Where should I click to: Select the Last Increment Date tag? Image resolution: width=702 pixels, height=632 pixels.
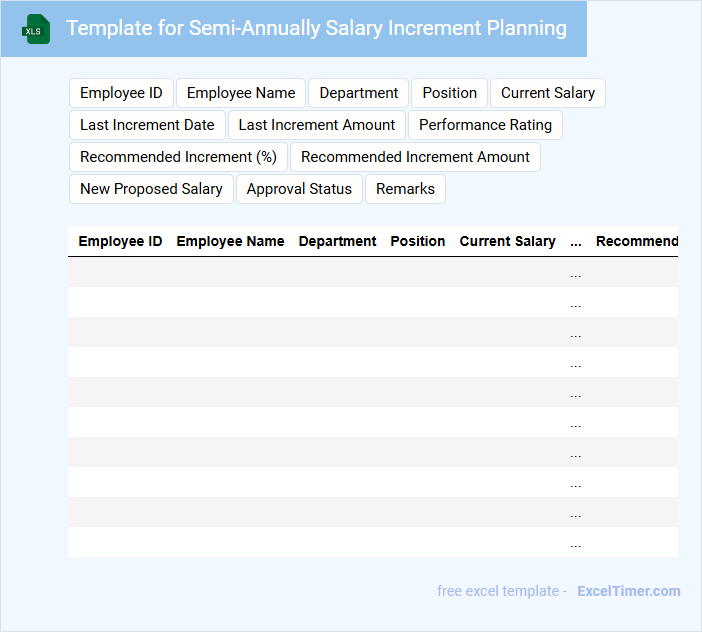tap(147, 125)
